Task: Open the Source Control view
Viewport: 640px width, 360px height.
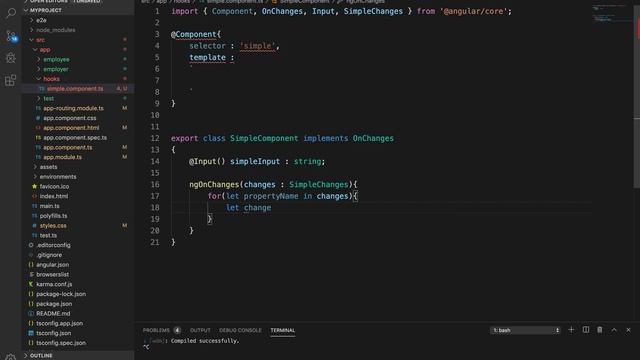Action: (11, 36)
